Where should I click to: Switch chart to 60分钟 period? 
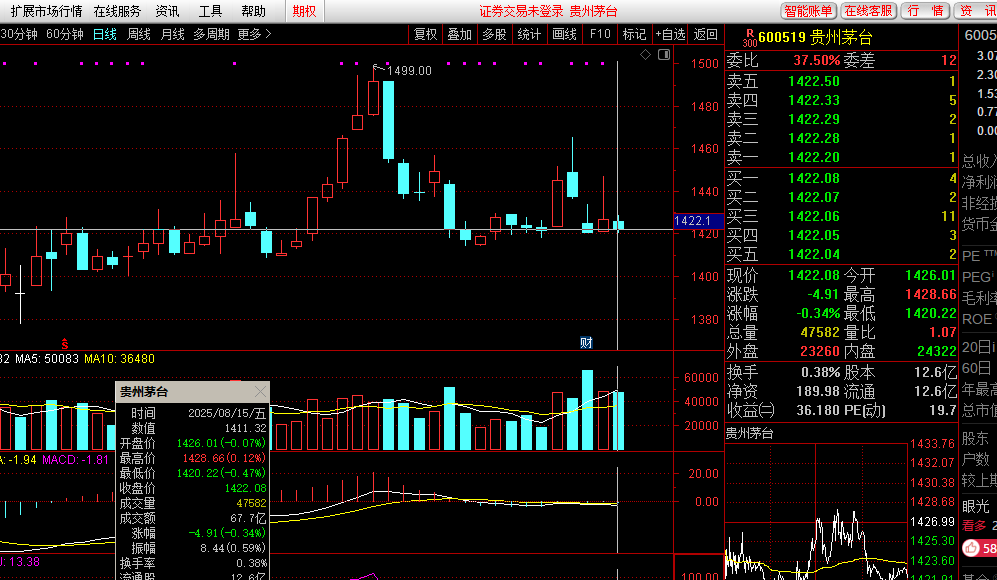65,34
